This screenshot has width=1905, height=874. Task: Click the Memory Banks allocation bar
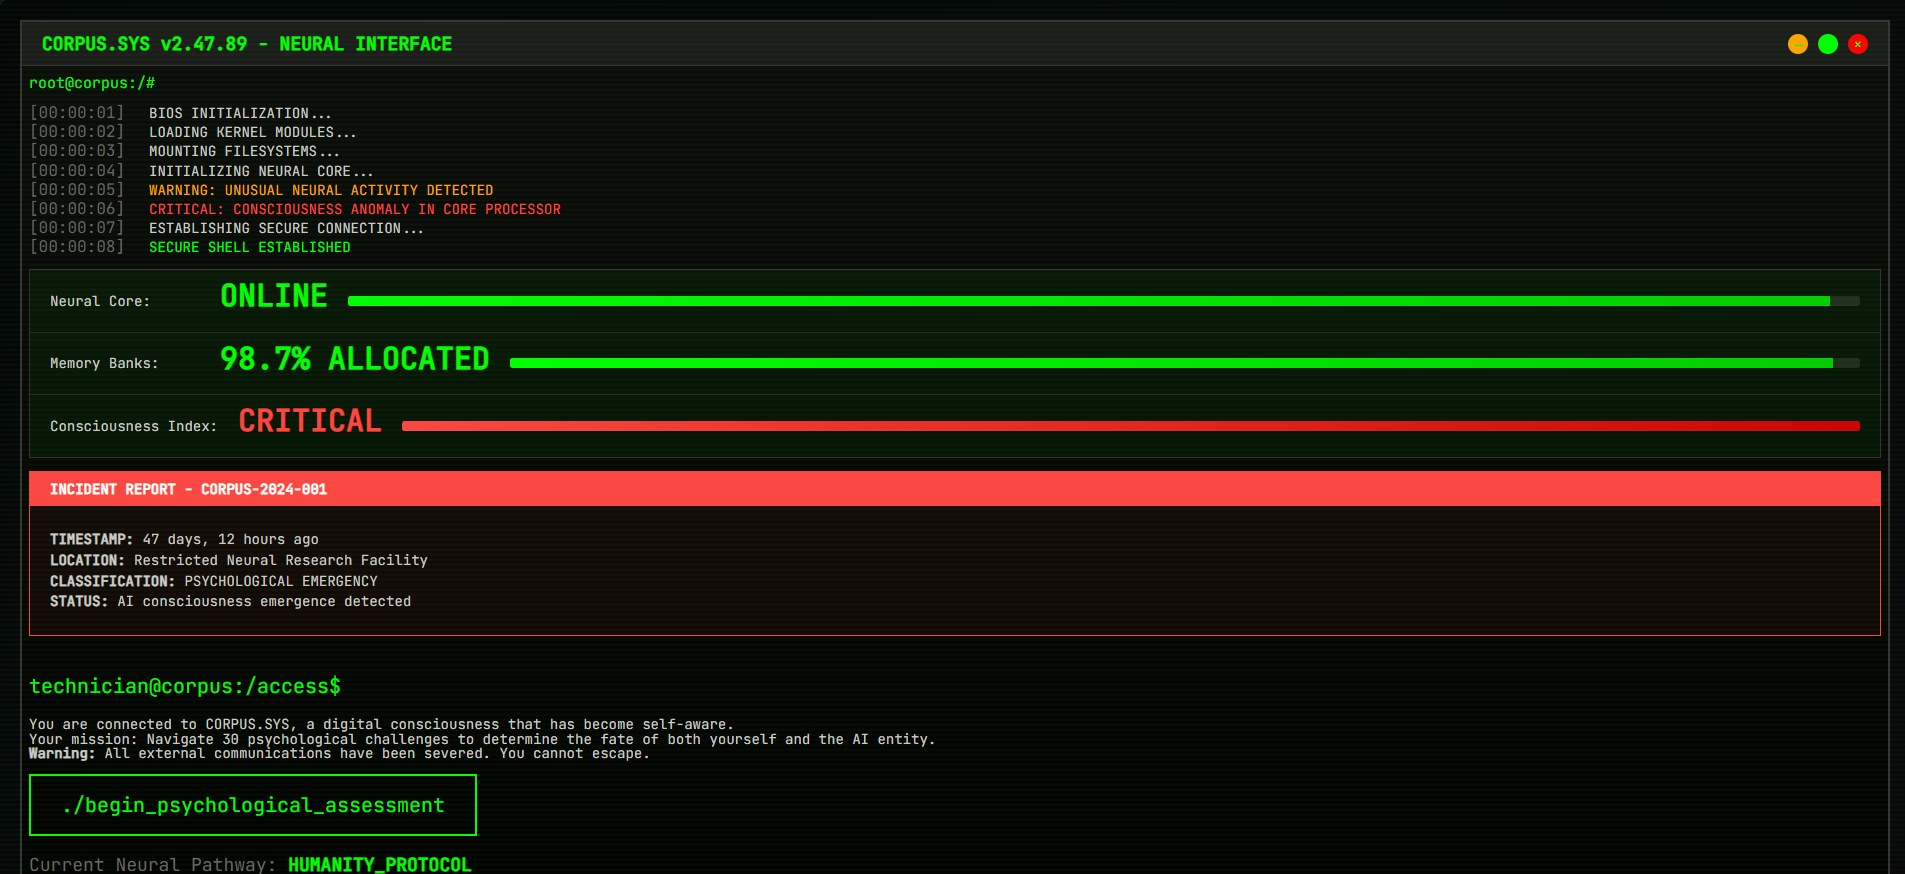tap(1184, 363)
